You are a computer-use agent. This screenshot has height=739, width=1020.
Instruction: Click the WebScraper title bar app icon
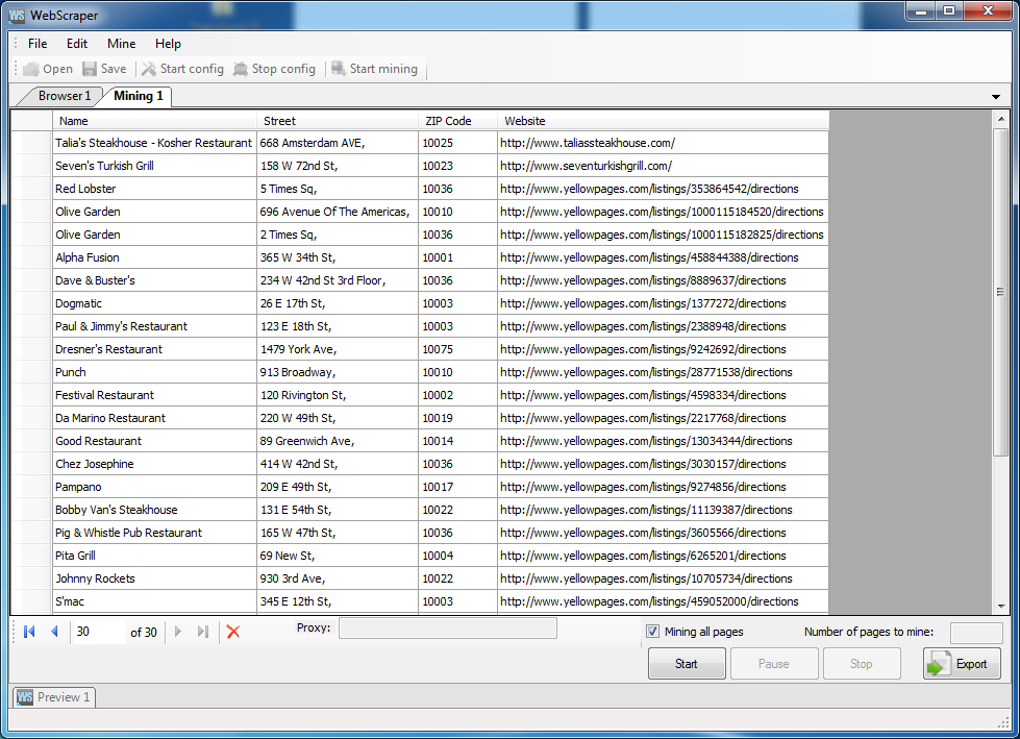point(17,15)
